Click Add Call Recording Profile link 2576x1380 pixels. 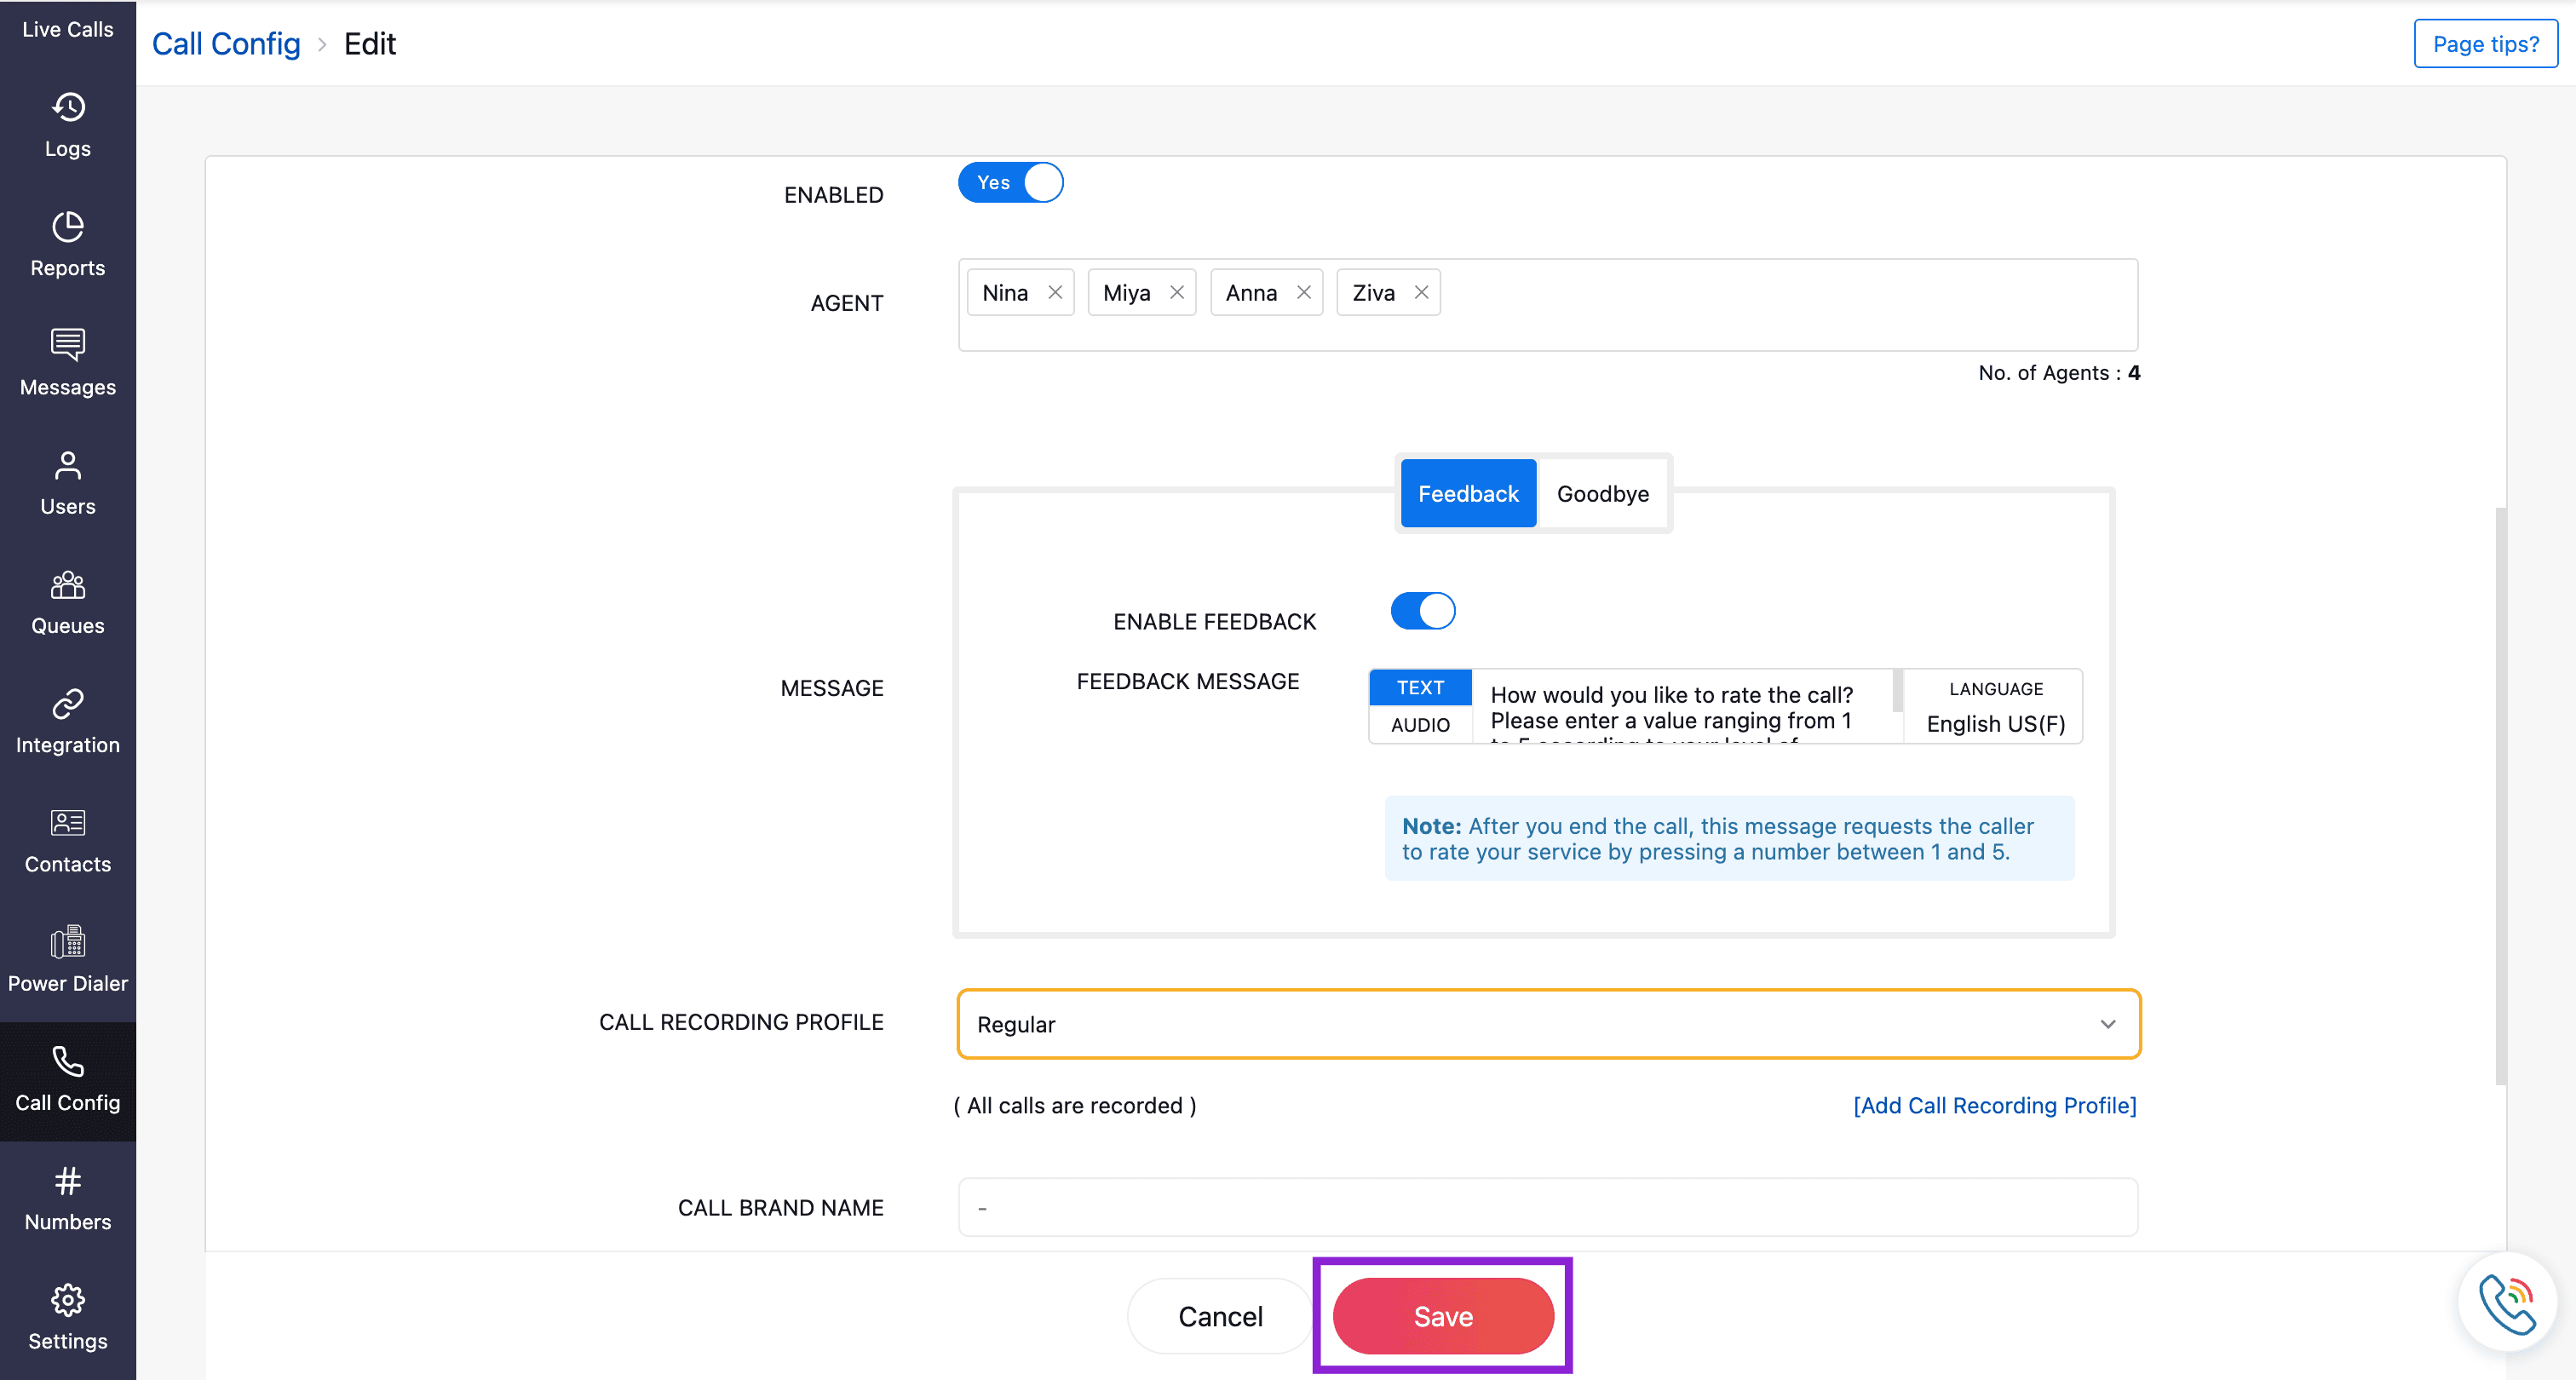[x=1994, y=1105]
